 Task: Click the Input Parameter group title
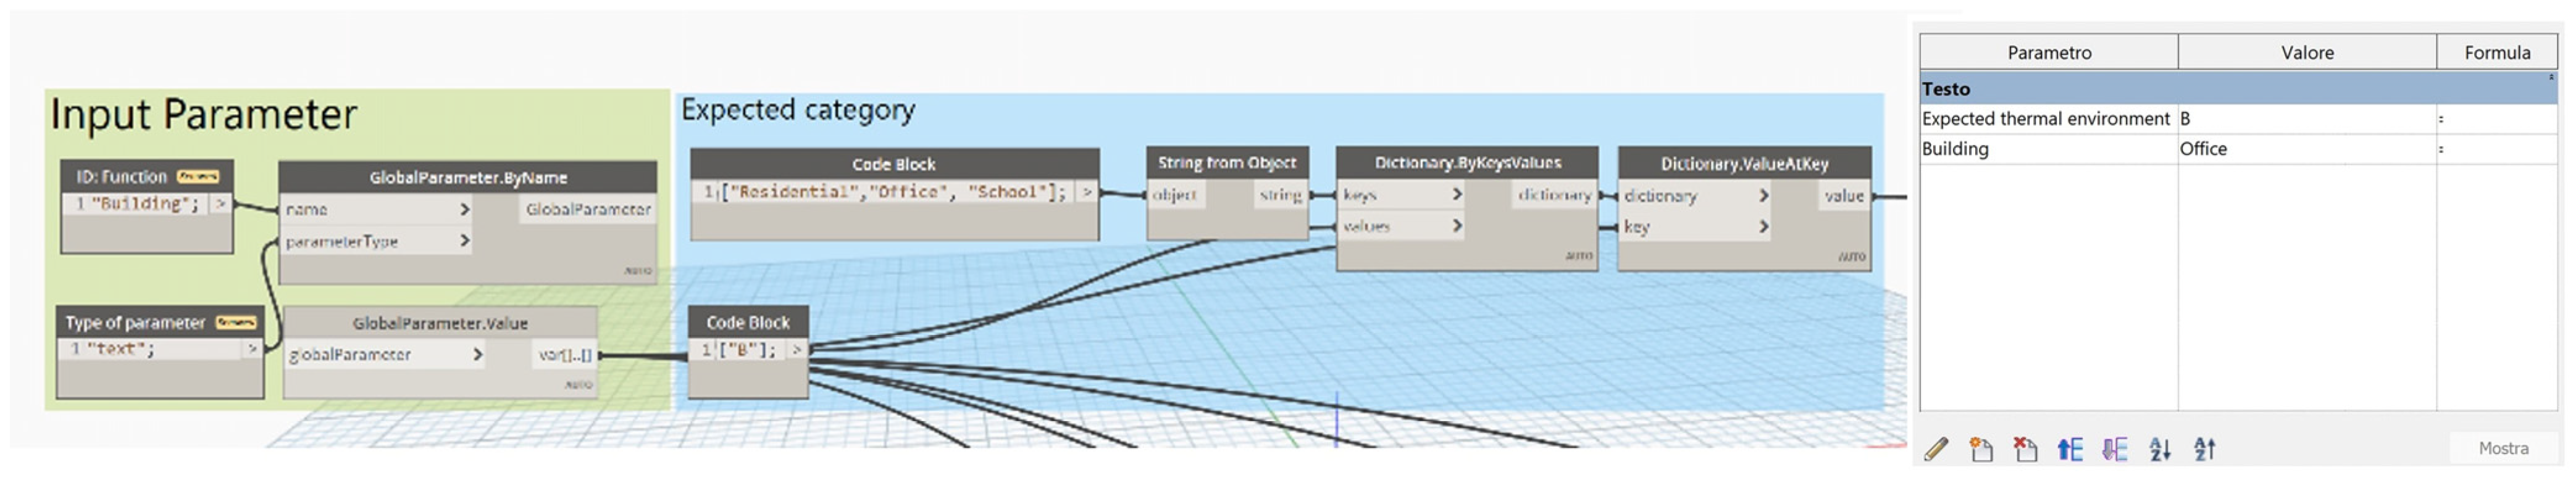click(x=203, y=115)
